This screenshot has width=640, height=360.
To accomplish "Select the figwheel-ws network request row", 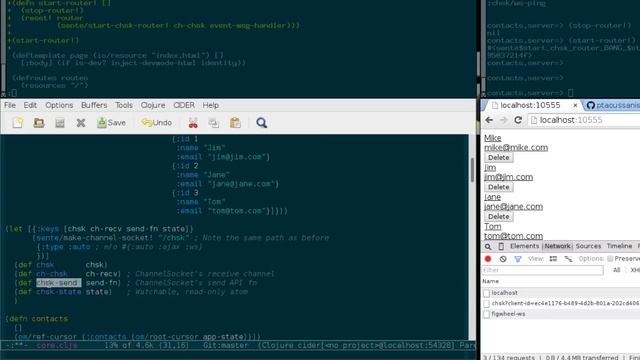I will click(x=561, y=314).
